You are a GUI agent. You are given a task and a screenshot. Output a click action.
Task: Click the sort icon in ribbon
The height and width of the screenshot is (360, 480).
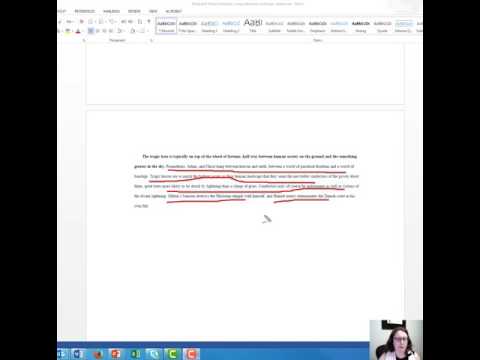pos(140,22)
